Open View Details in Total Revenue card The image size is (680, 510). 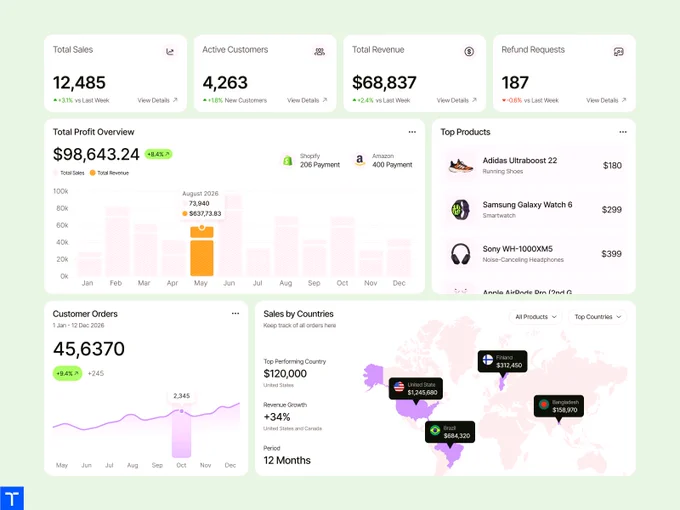click(457, 100)
